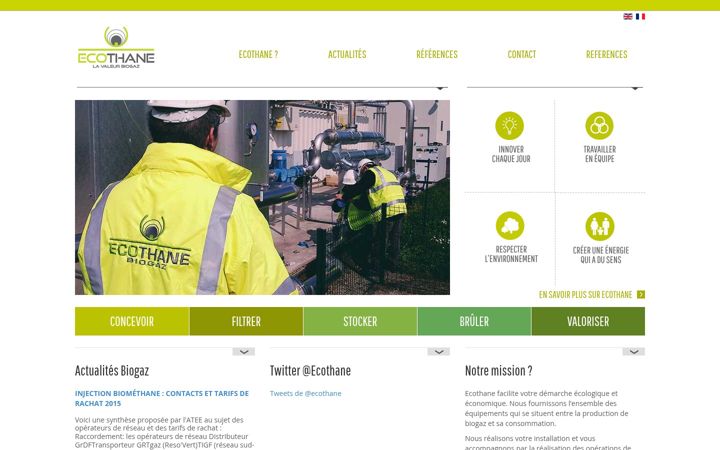The height and width of the screenshot is (450, 720).
Task: Click the Travailler en équipe label
Action: (x=600, y=154)
